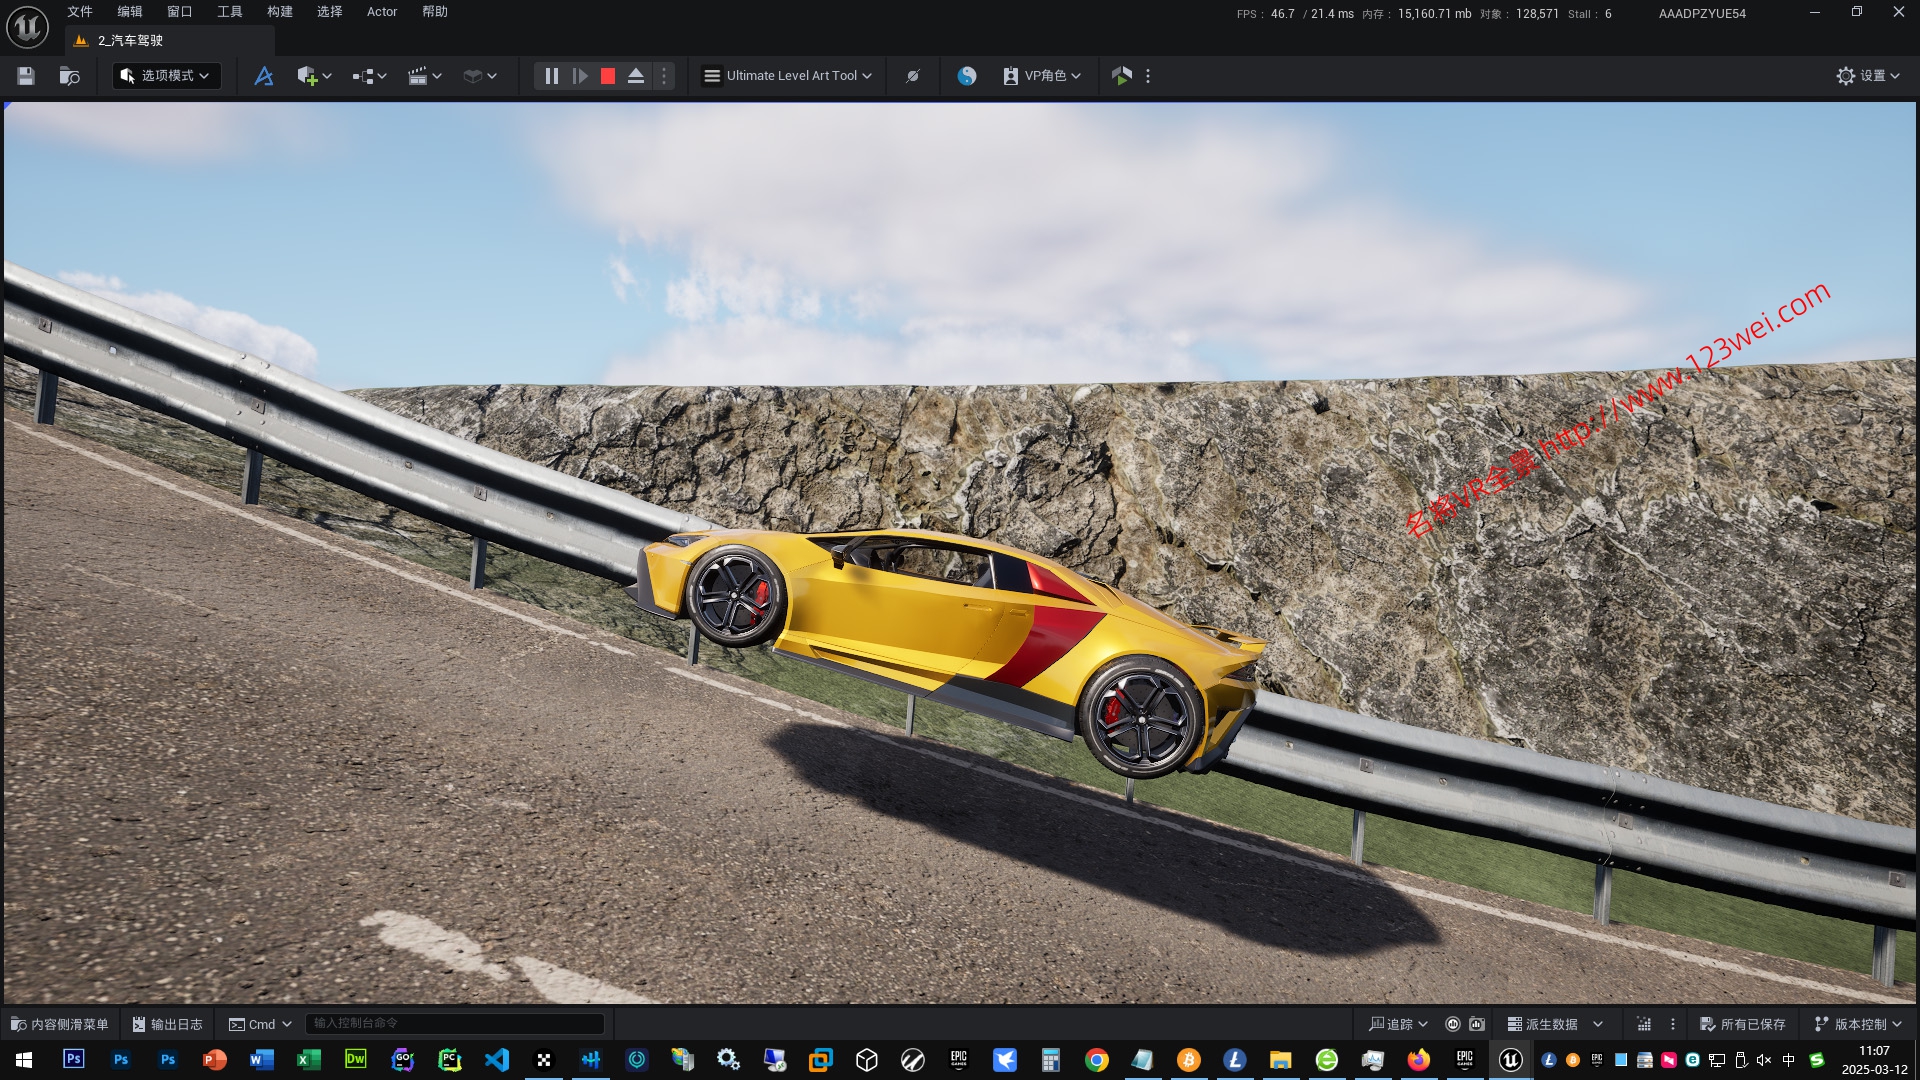Viewport: 1920px width, 1080px height.
Task: Click the modeling tools 'A' icon
Action: 264,76
